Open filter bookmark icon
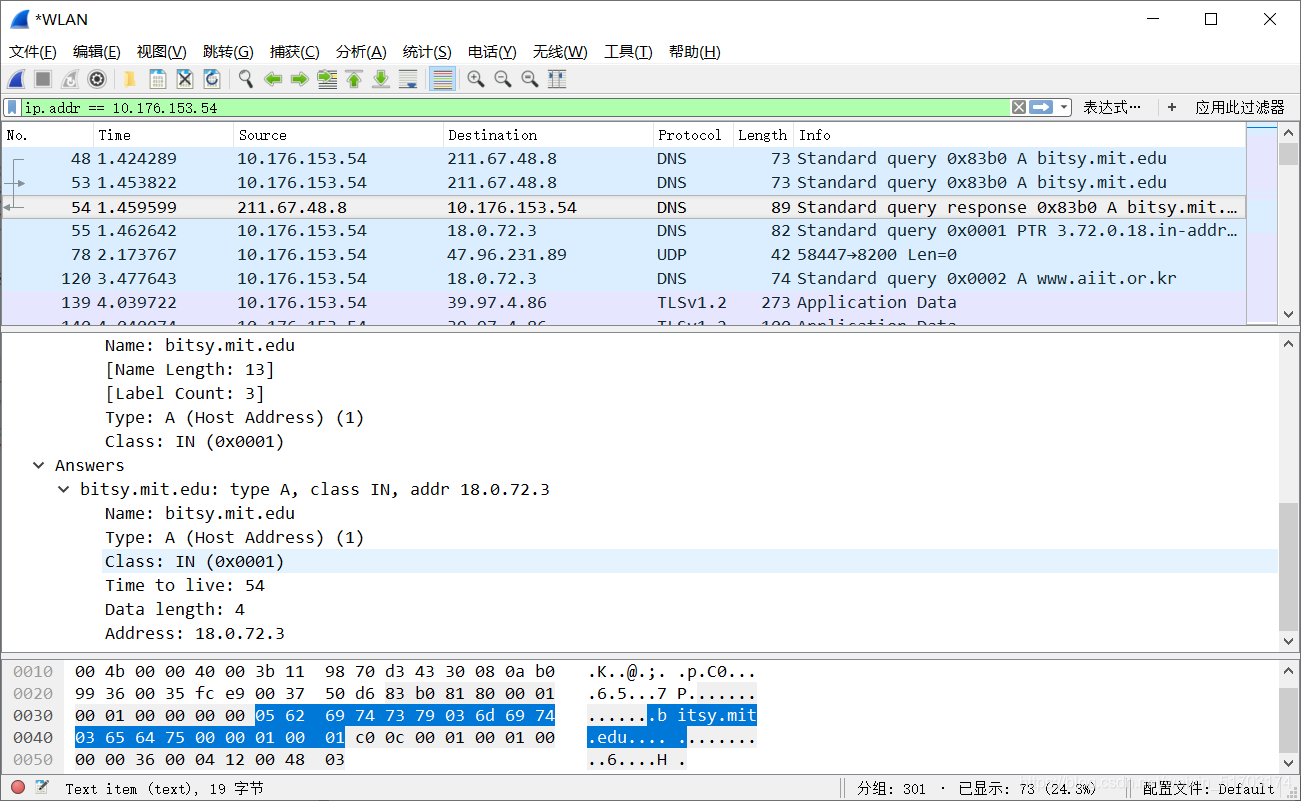Viewport: 1301px width, 801px height. point(12,107)
